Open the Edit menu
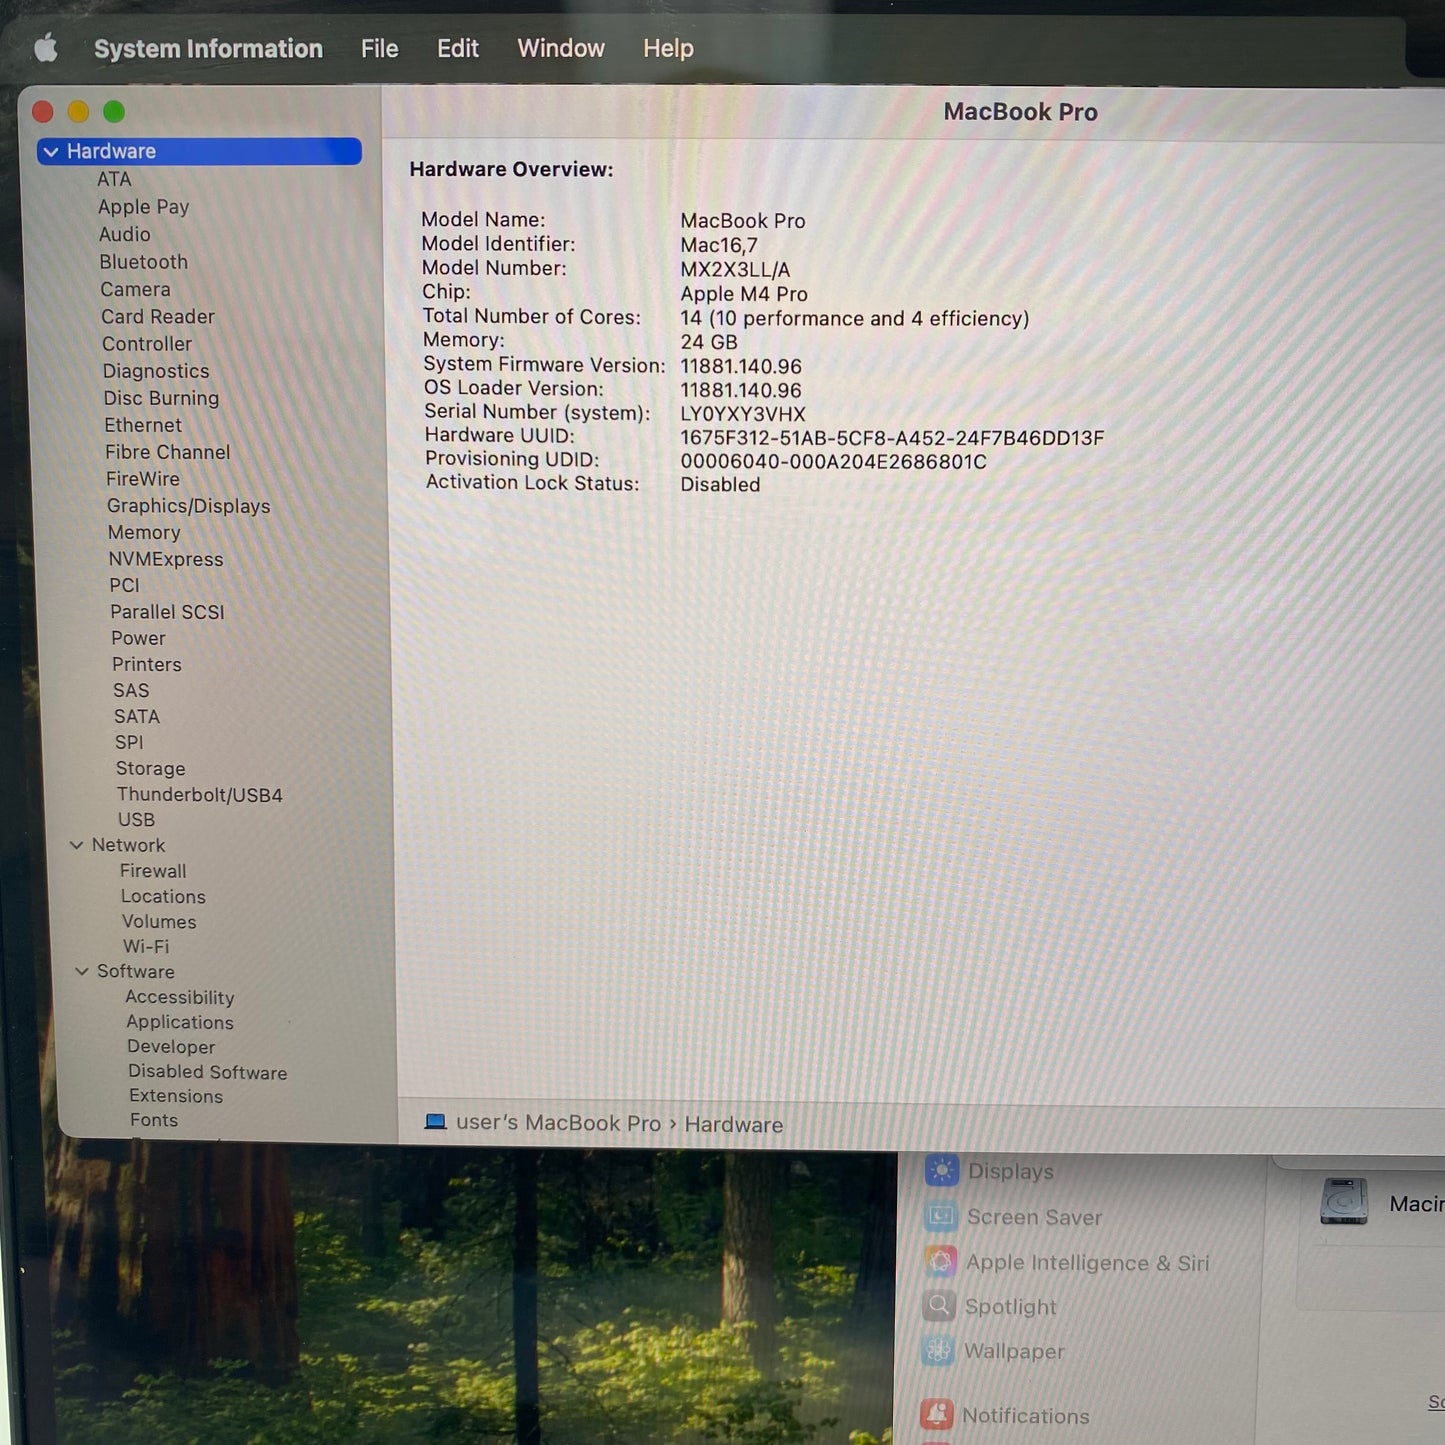Image resolution: width=1445 pixels, height=1445 pixels. (458, 48)
